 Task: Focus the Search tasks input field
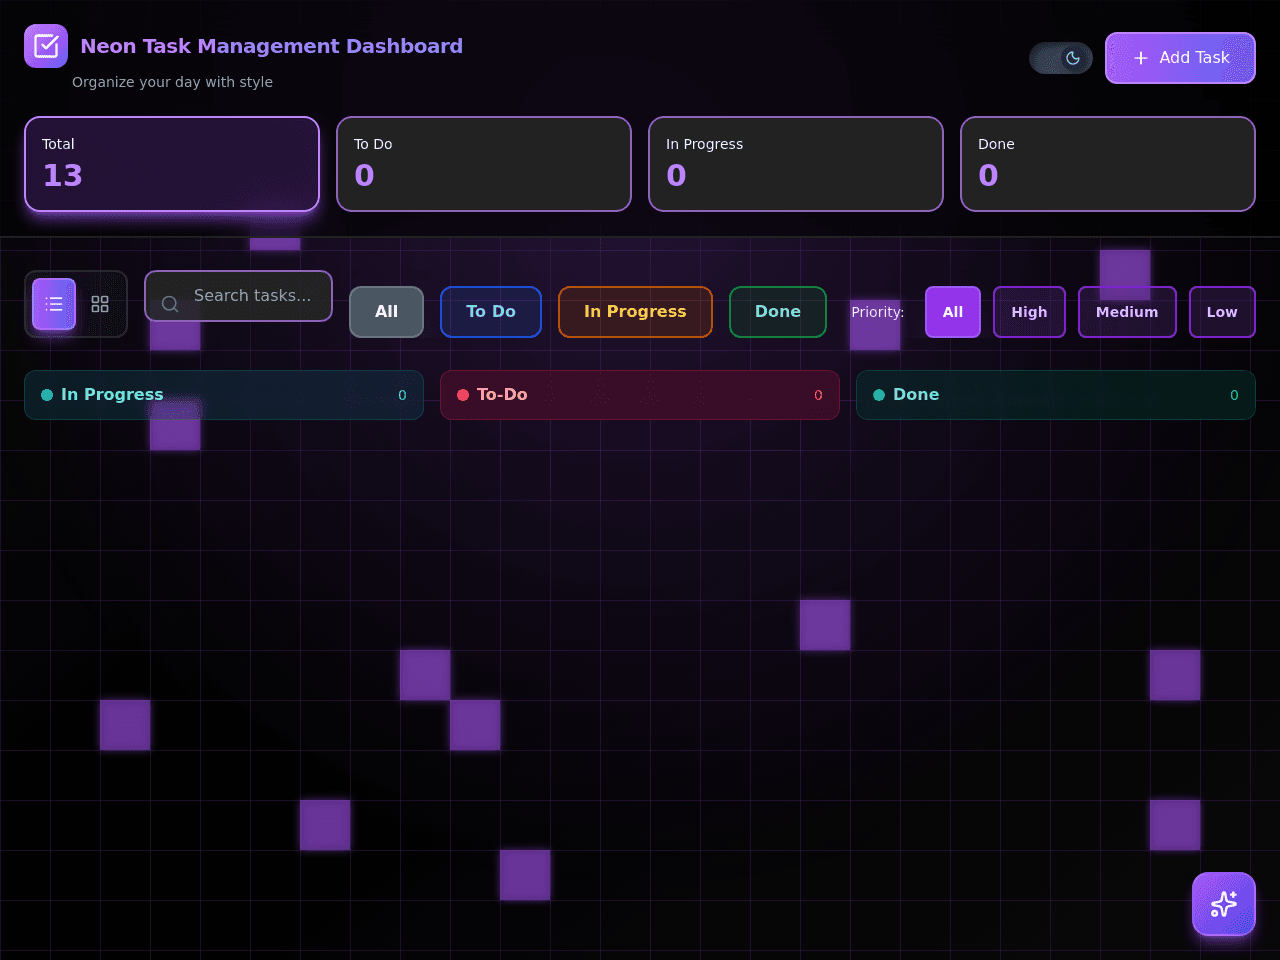(238, 296)
